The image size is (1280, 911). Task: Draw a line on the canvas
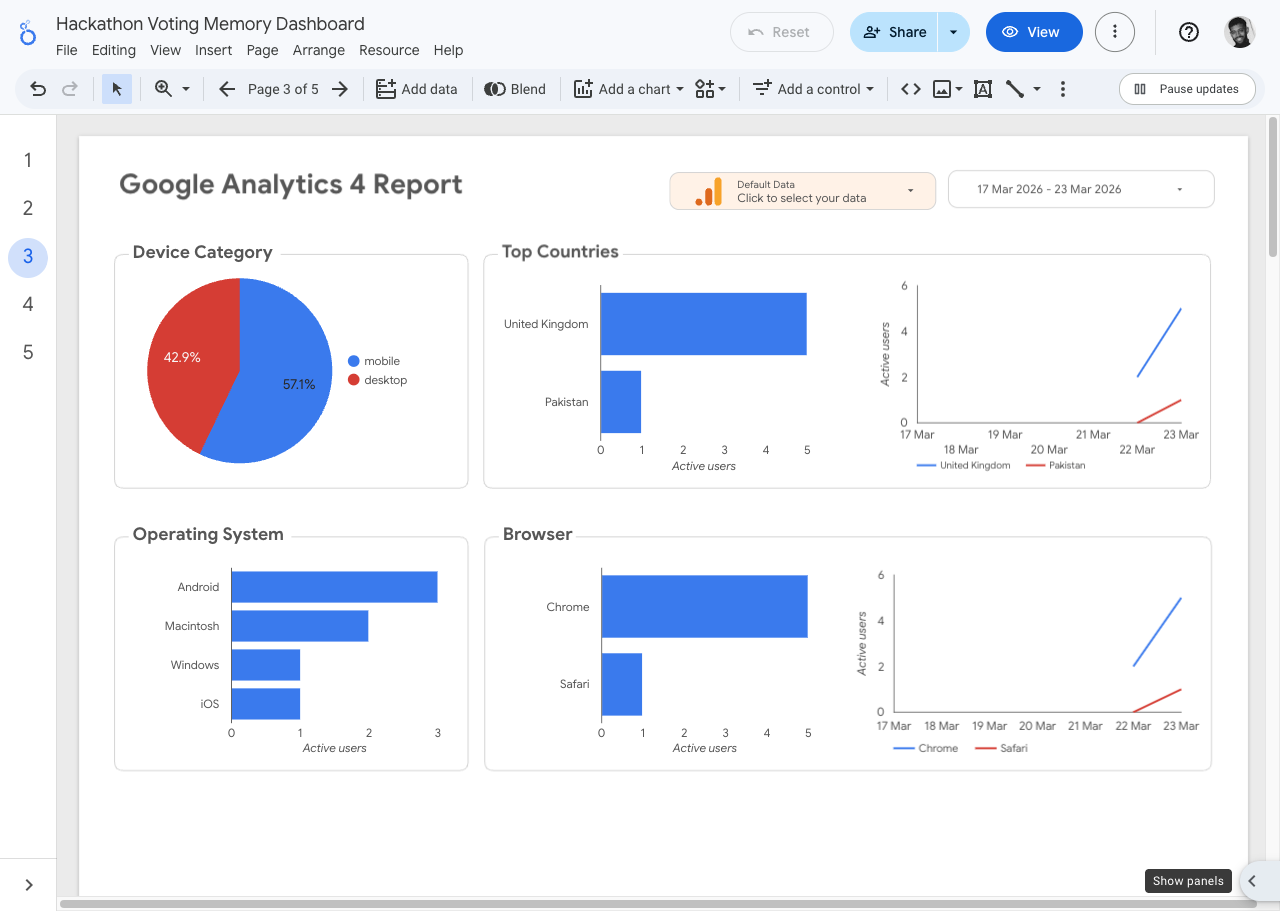[1014, 88]
